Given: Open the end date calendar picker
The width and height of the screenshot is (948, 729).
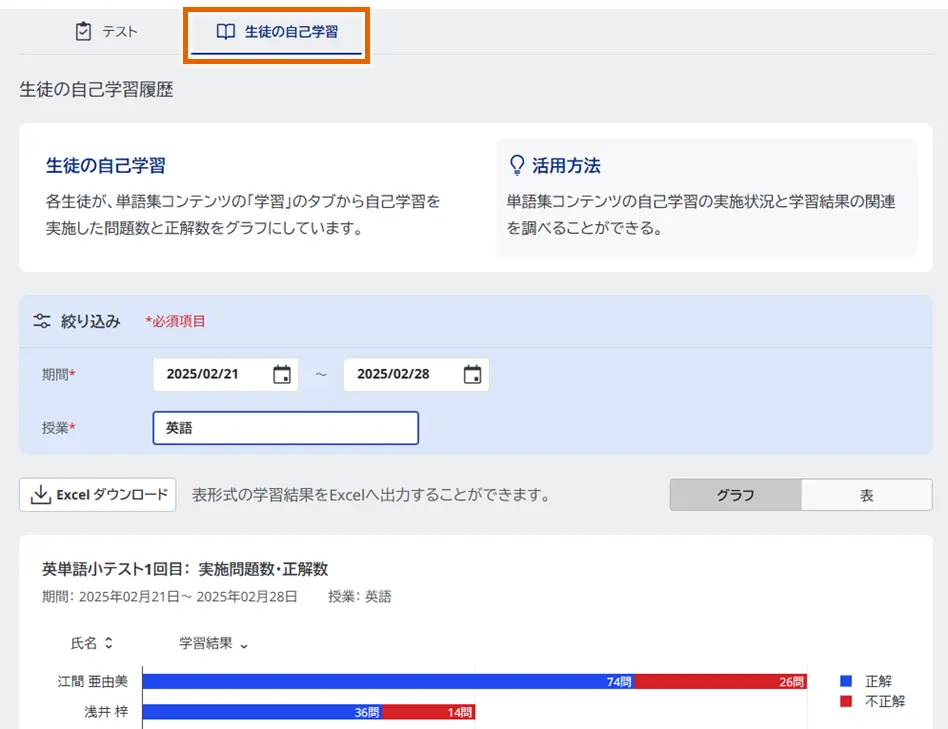Looking at the screenshot, I should [x=471, y=374].
